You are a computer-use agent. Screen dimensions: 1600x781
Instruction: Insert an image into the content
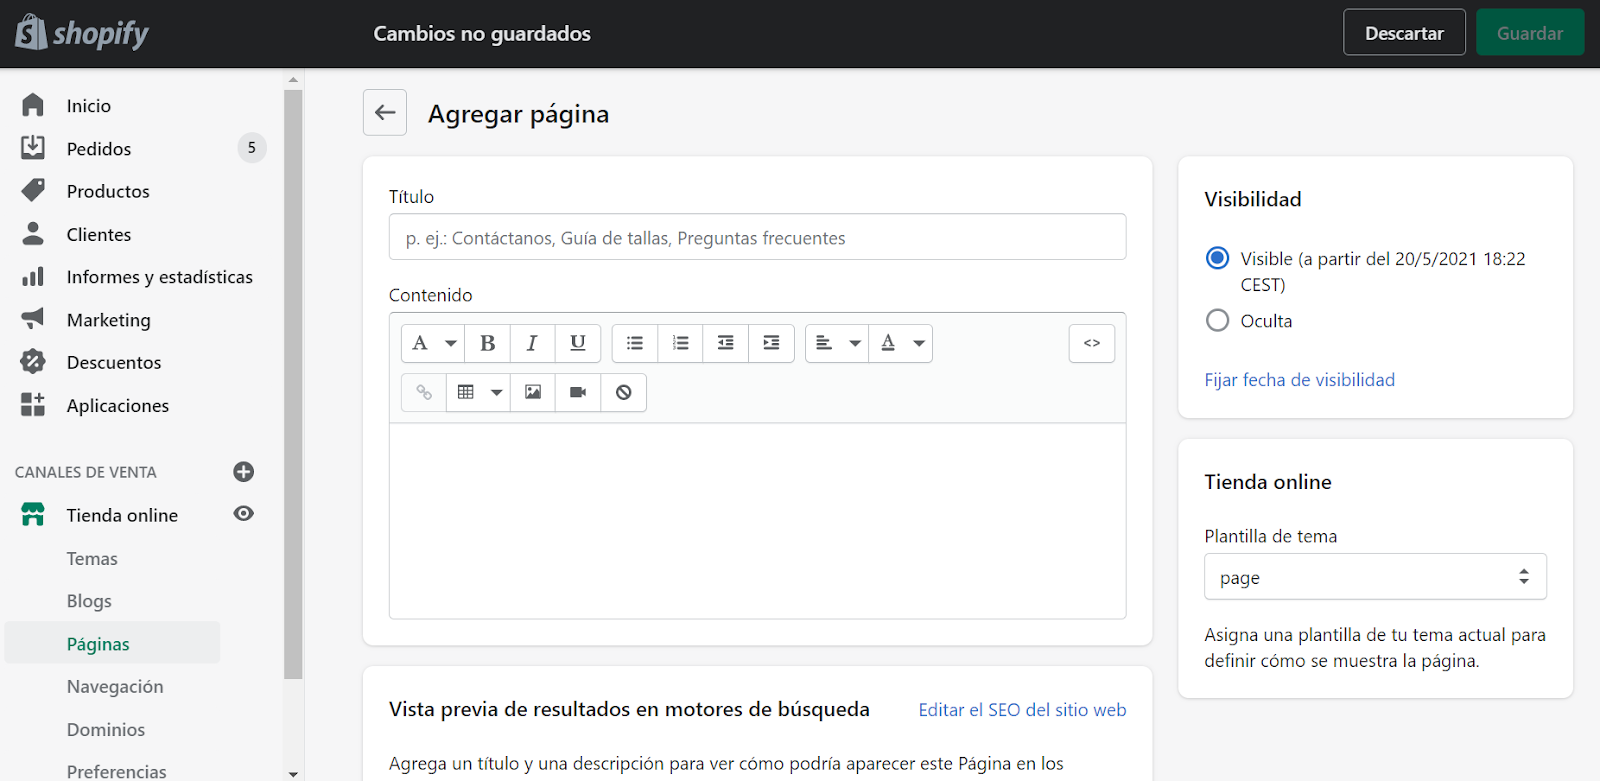(533, 392)
